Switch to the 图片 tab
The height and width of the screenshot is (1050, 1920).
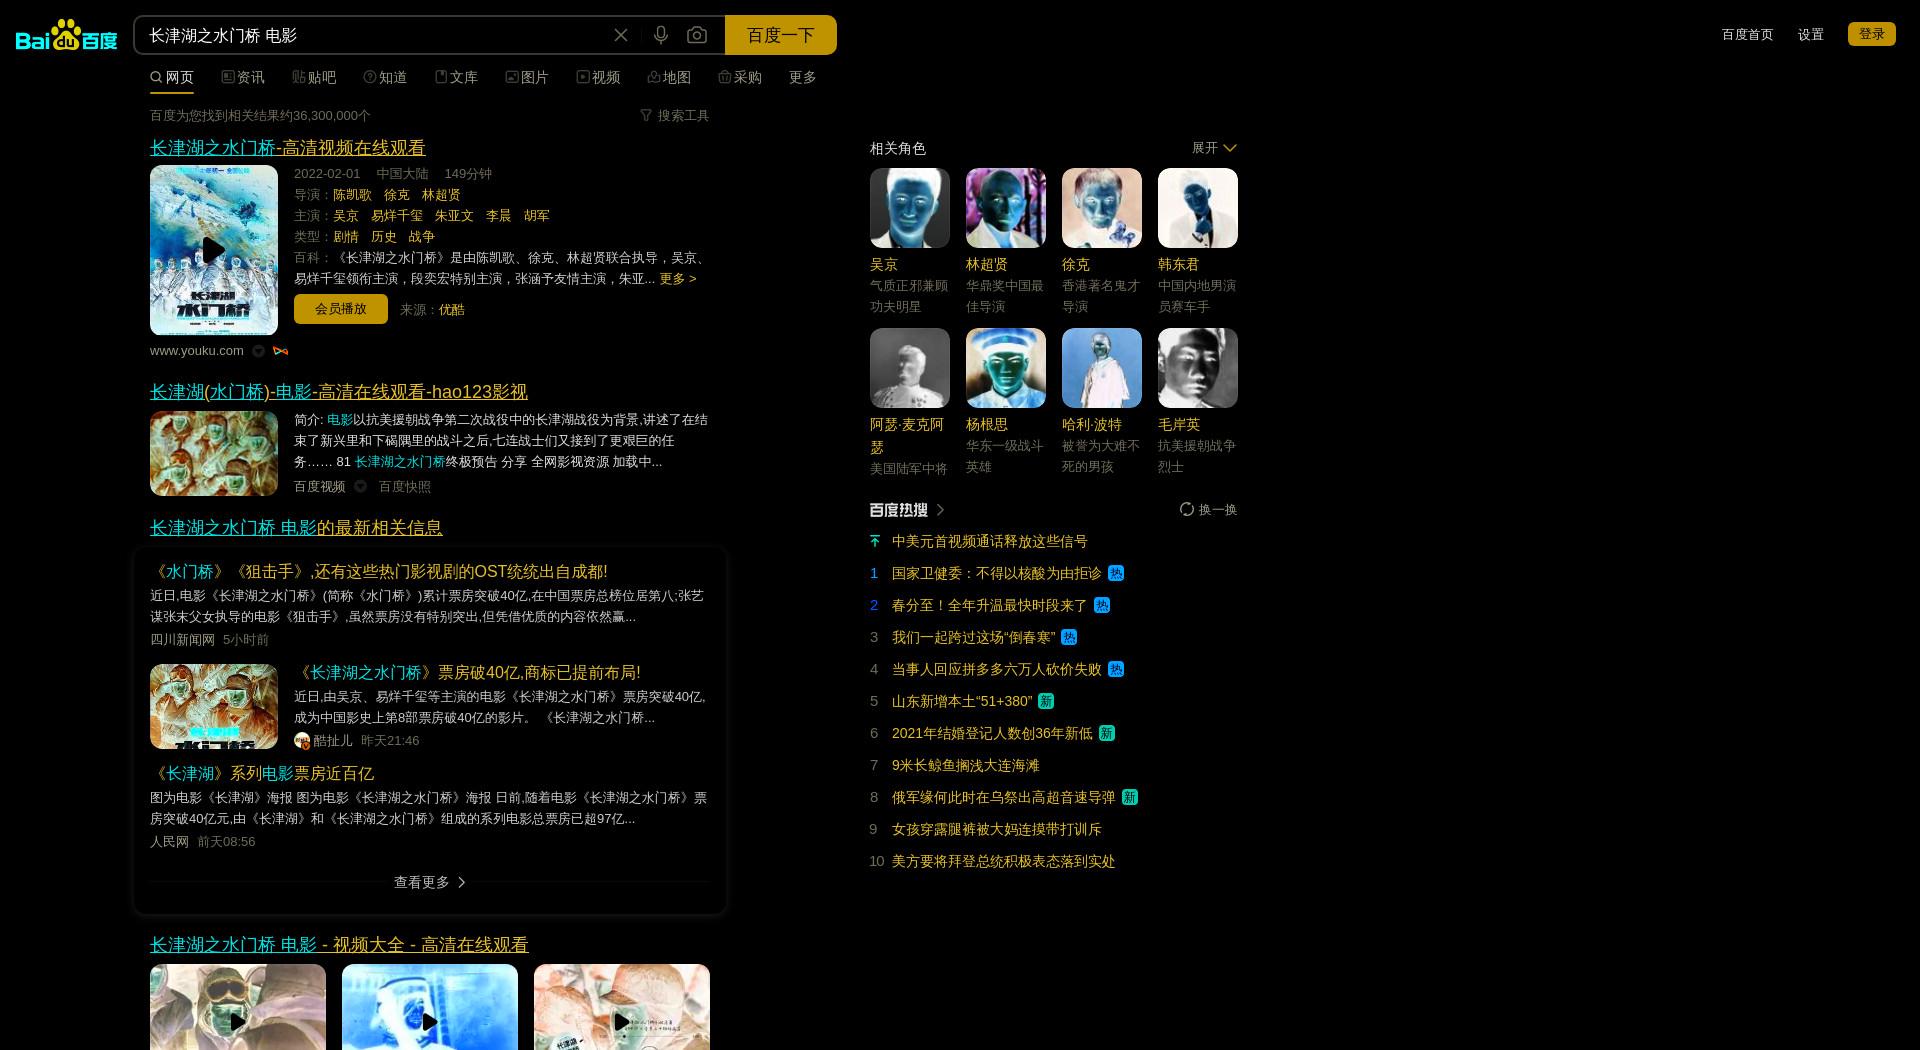pos(527,77)
